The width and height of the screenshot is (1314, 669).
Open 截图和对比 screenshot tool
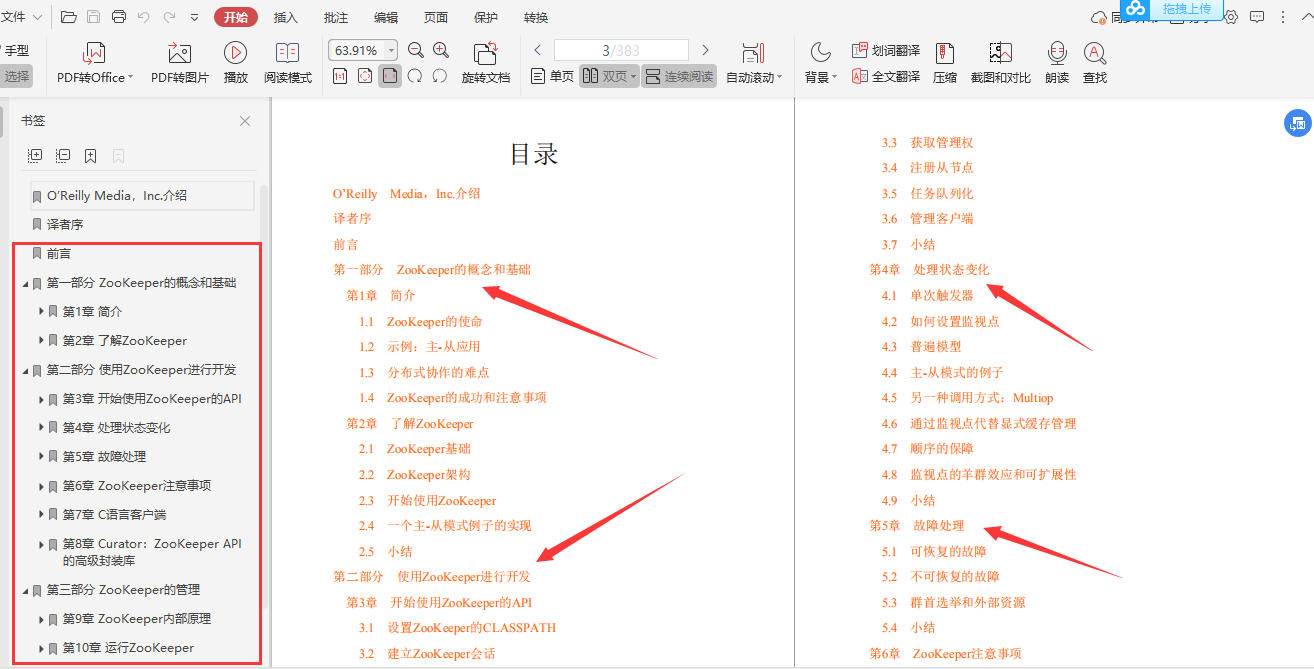click(1001, 64)
